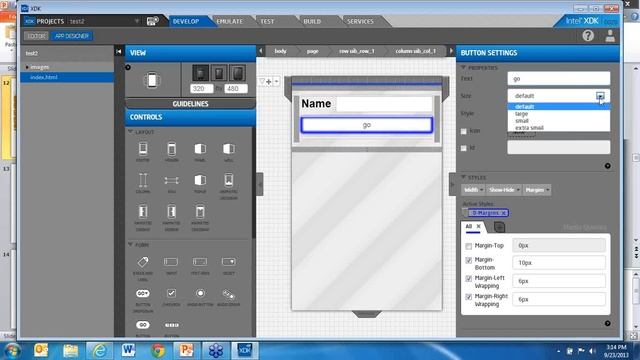Pick the second phone icon in Layout row one
The height and width of the screenshot is (360, 640).
(171, 151)
